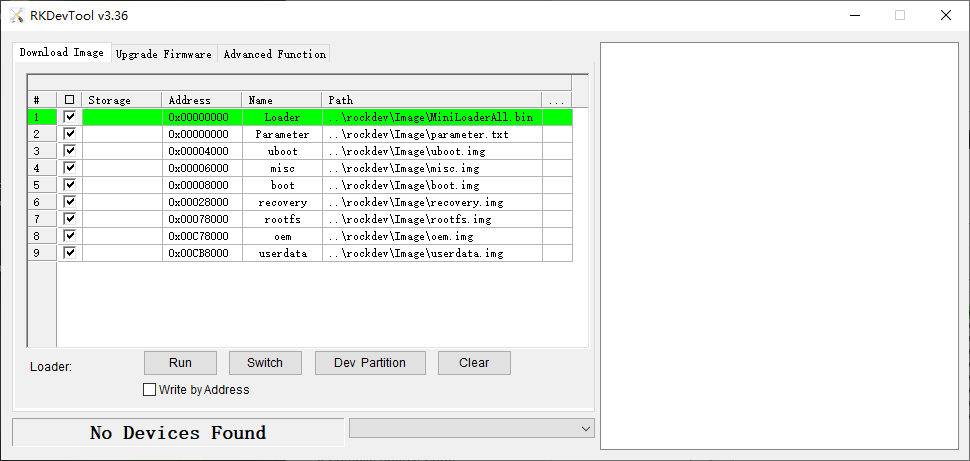Click address 0x00028000 cell

[202, 202]
